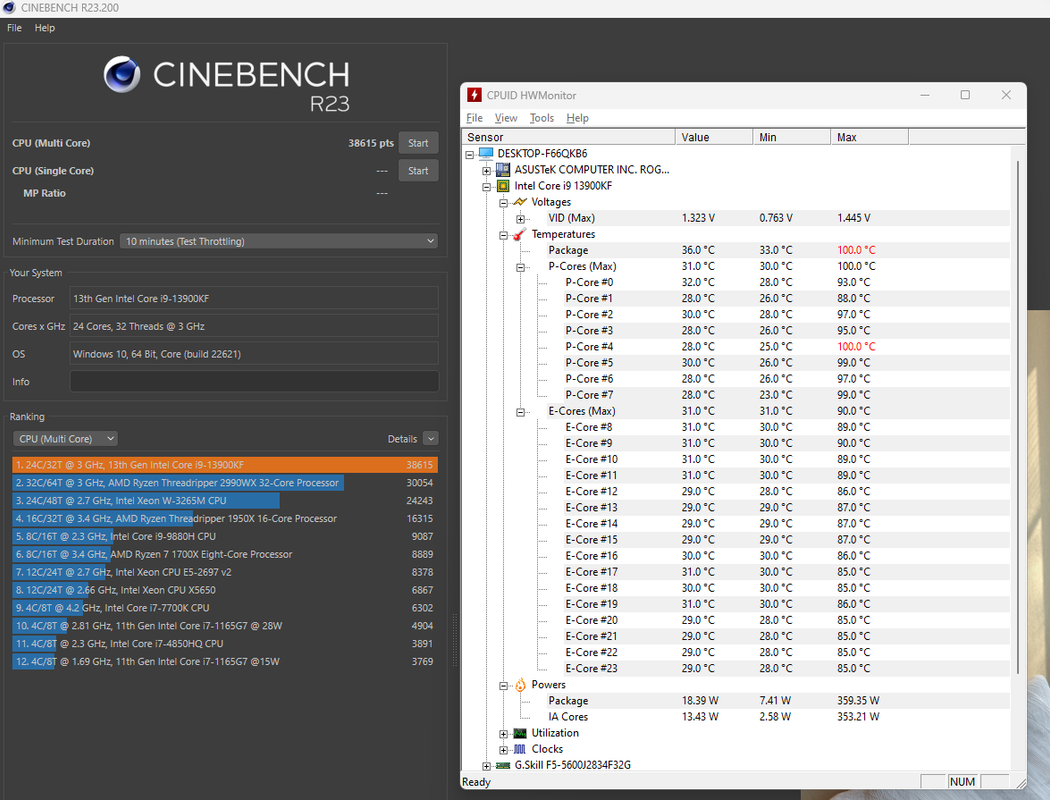Click the Clocks waveform icon
The width and height of the screenshot is (1050, 800).
click(520, 749)
